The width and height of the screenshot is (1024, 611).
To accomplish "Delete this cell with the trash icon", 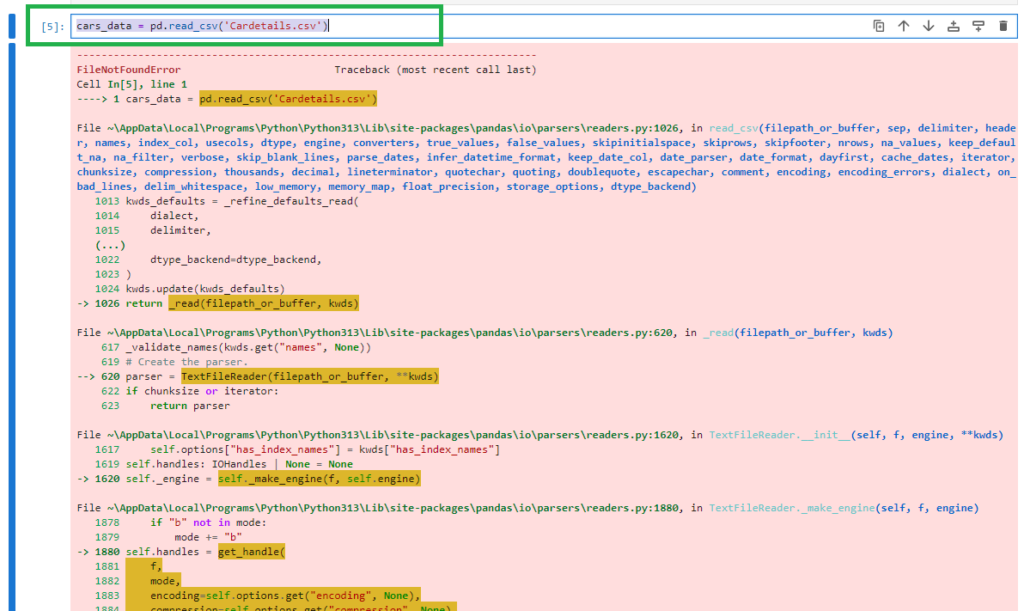I will pyautogui.click(x=1003, y=26).
